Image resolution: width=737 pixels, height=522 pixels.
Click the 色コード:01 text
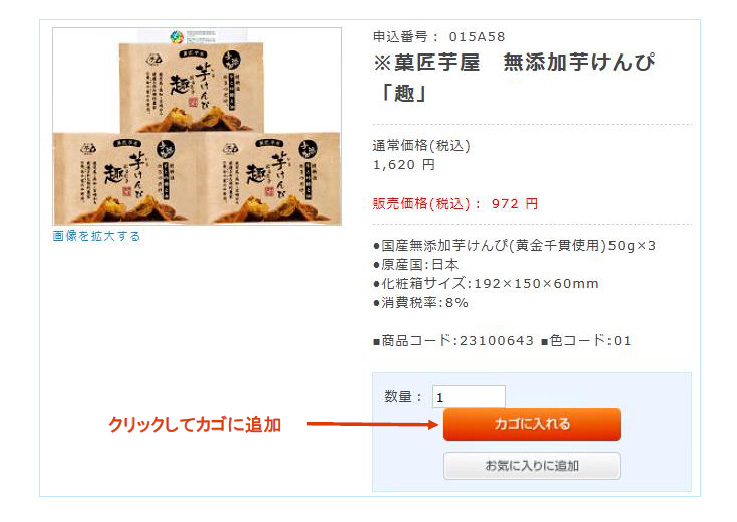point(586,340)
